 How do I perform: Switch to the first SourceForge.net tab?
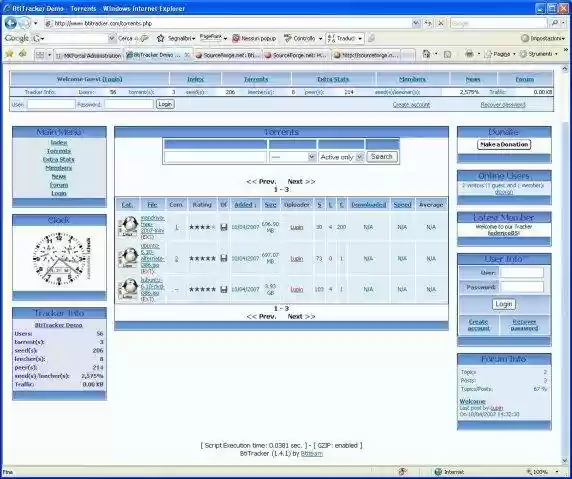click(227, 55)
